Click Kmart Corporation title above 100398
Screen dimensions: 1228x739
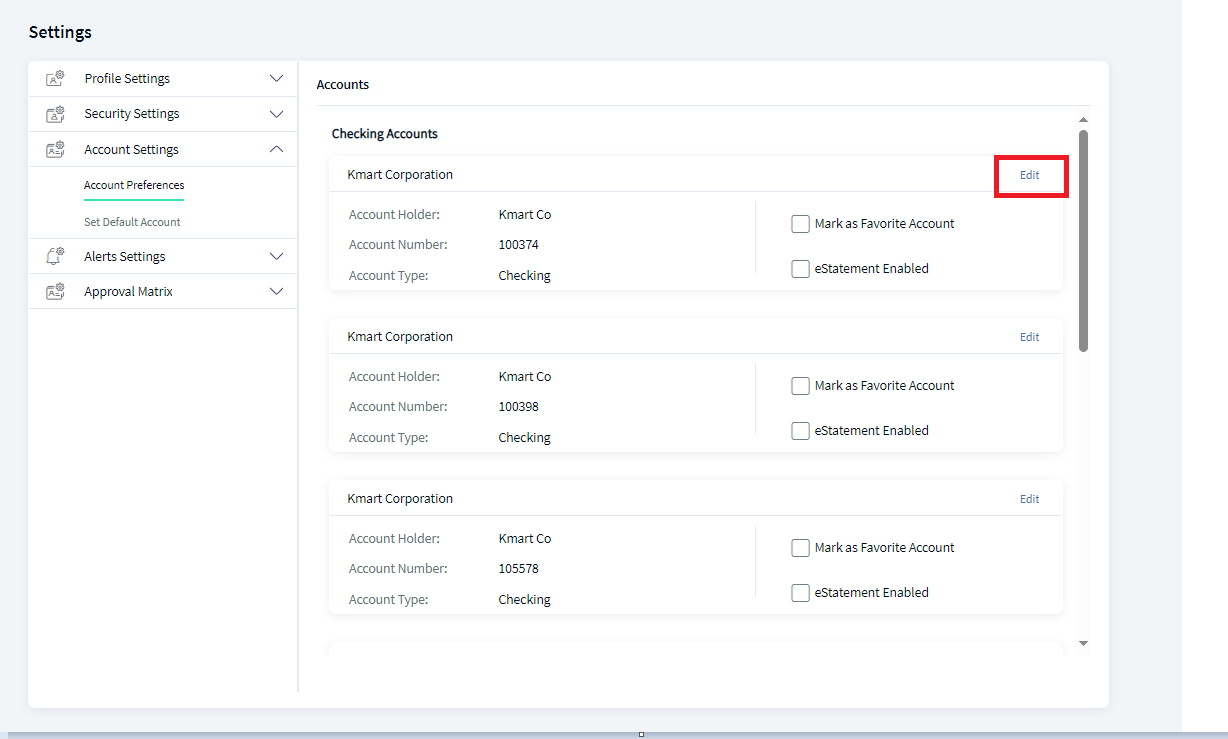tap(400, 337)
